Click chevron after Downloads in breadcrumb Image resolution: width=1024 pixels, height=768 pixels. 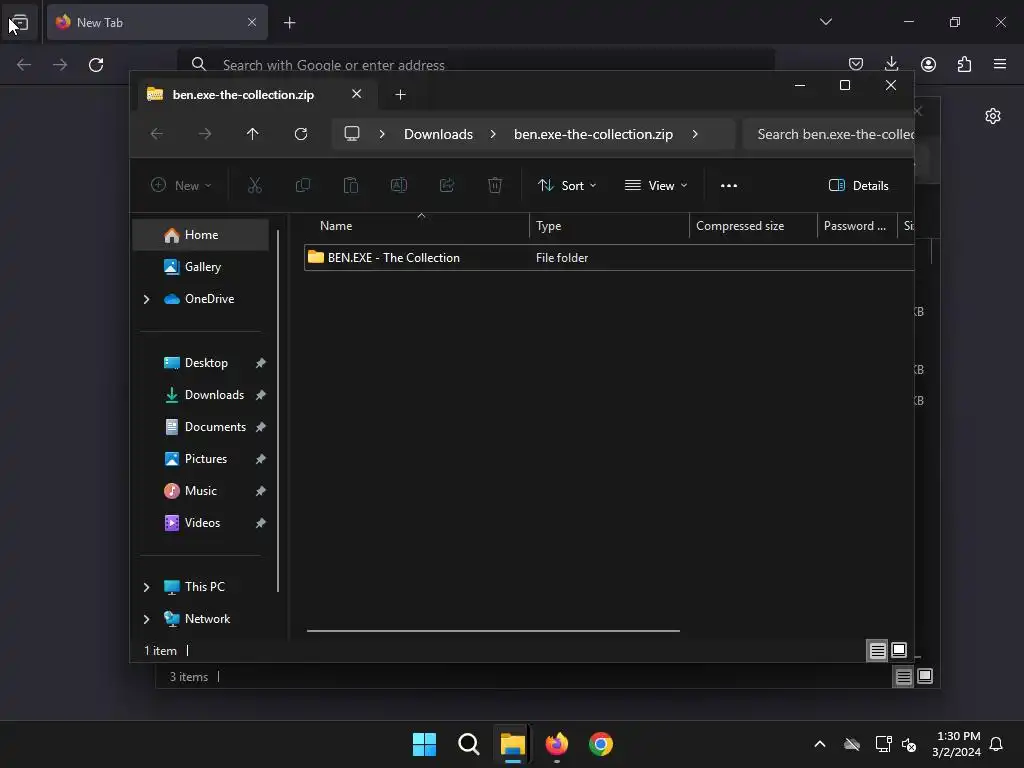(493, 134)
